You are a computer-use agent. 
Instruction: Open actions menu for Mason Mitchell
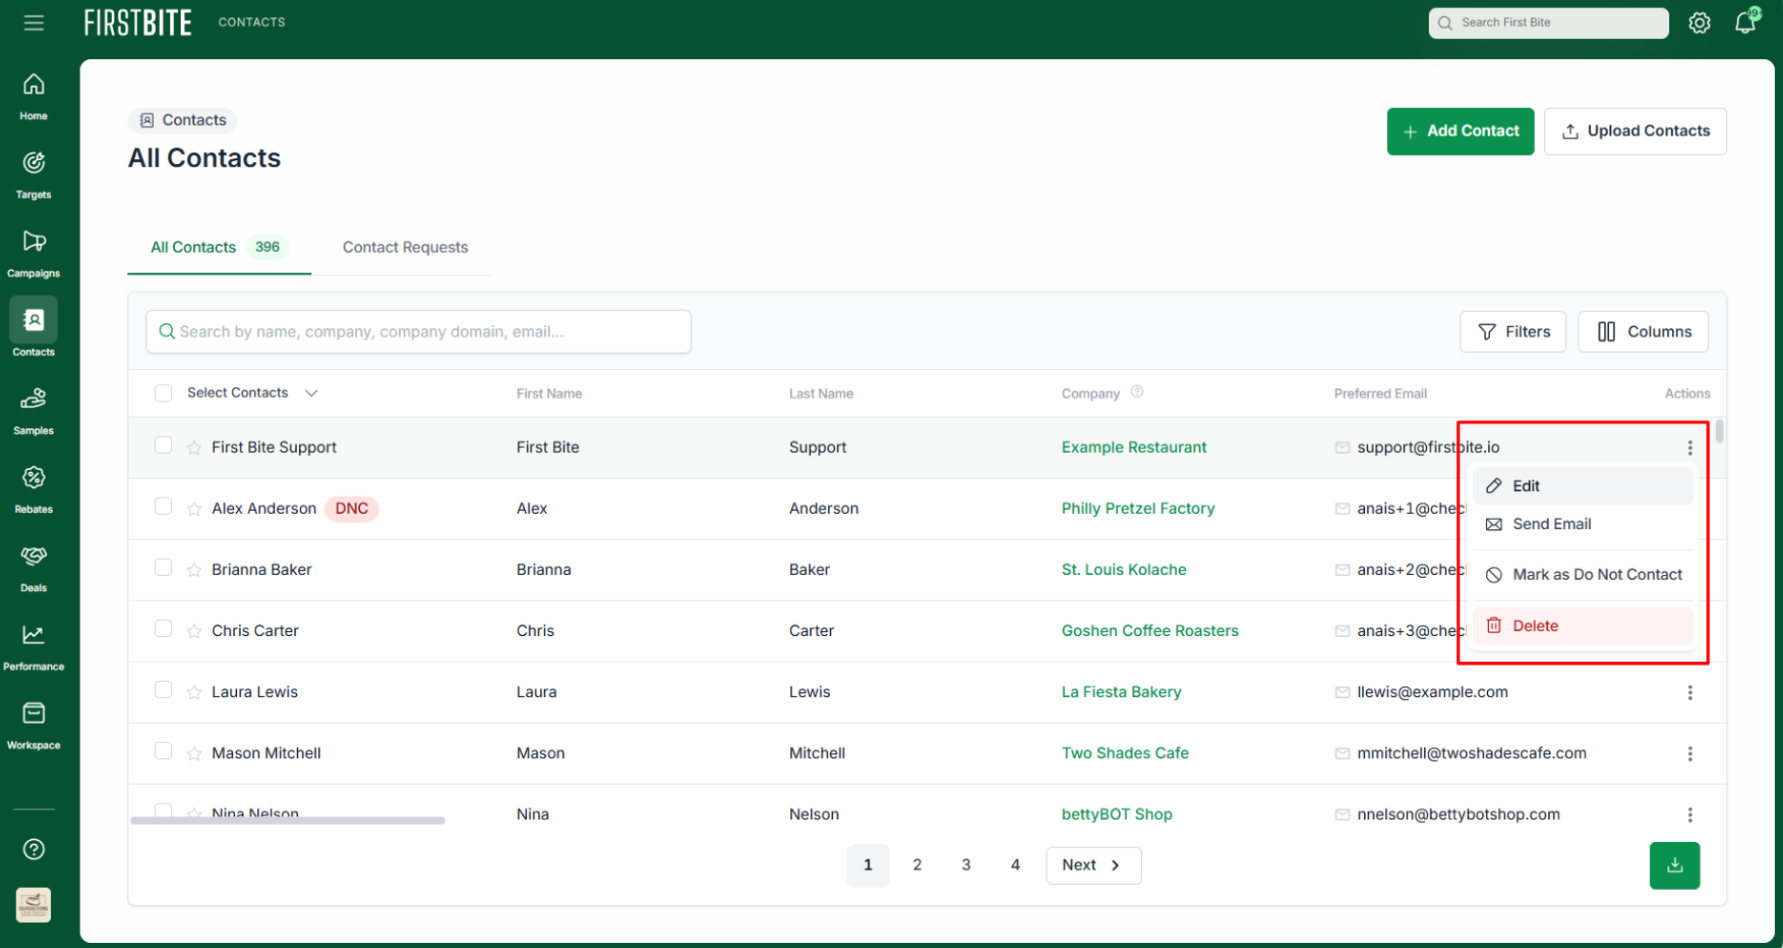(1690, 753)
